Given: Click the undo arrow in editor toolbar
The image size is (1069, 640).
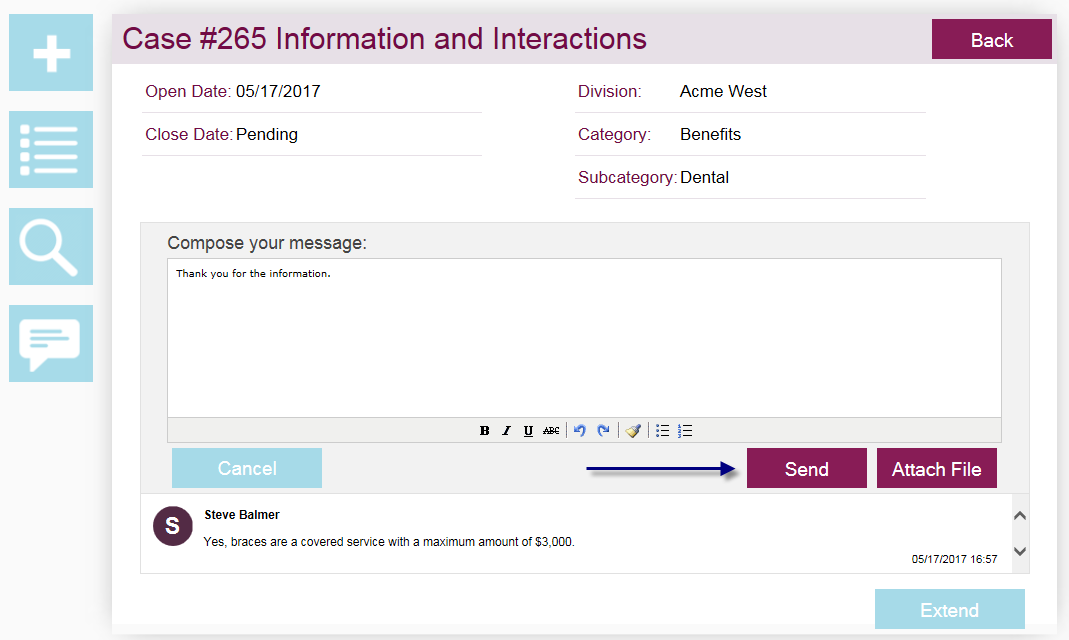Looking at the screenshot, I should click(579, 431).
